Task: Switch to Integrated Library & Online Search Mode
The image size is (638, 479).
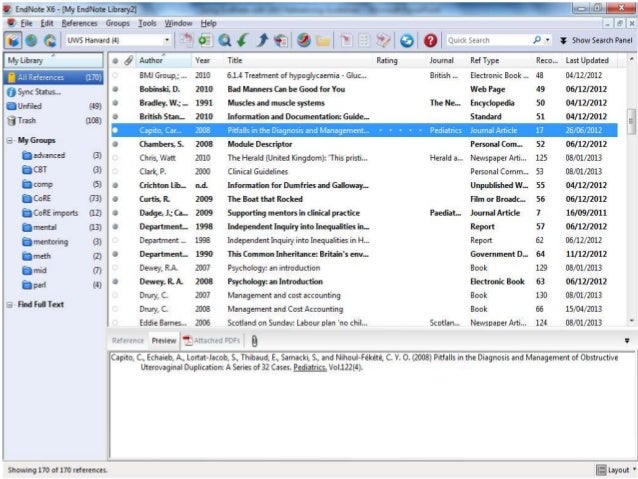Action: tap(50, 40)
